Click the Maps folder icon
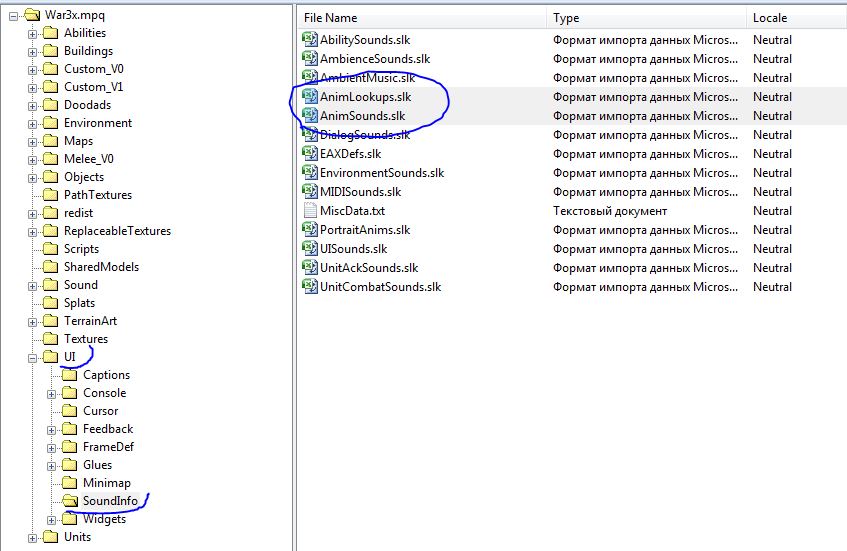 click(x=50, y=141)
